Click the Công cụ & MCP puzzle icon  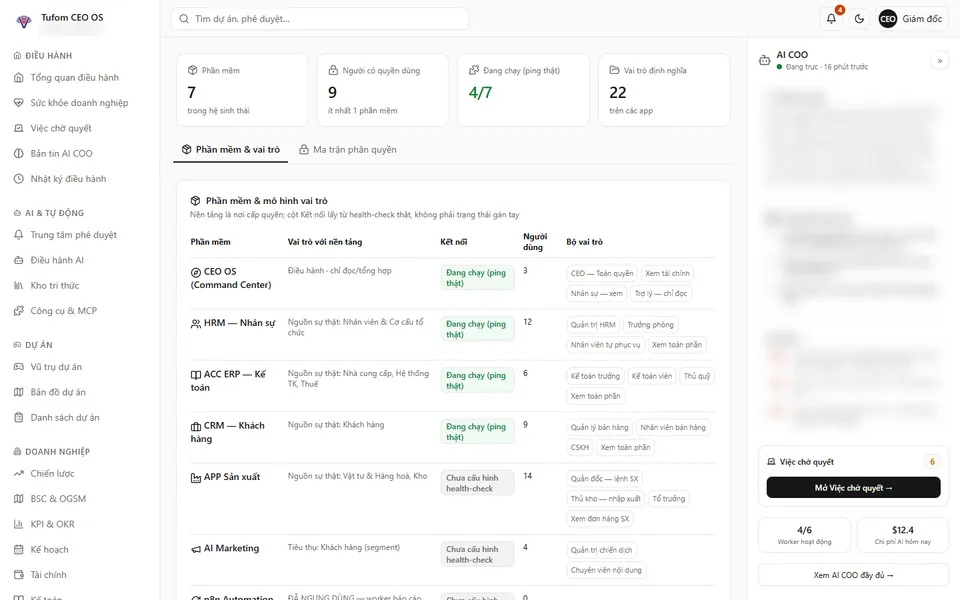coord(19,310)
